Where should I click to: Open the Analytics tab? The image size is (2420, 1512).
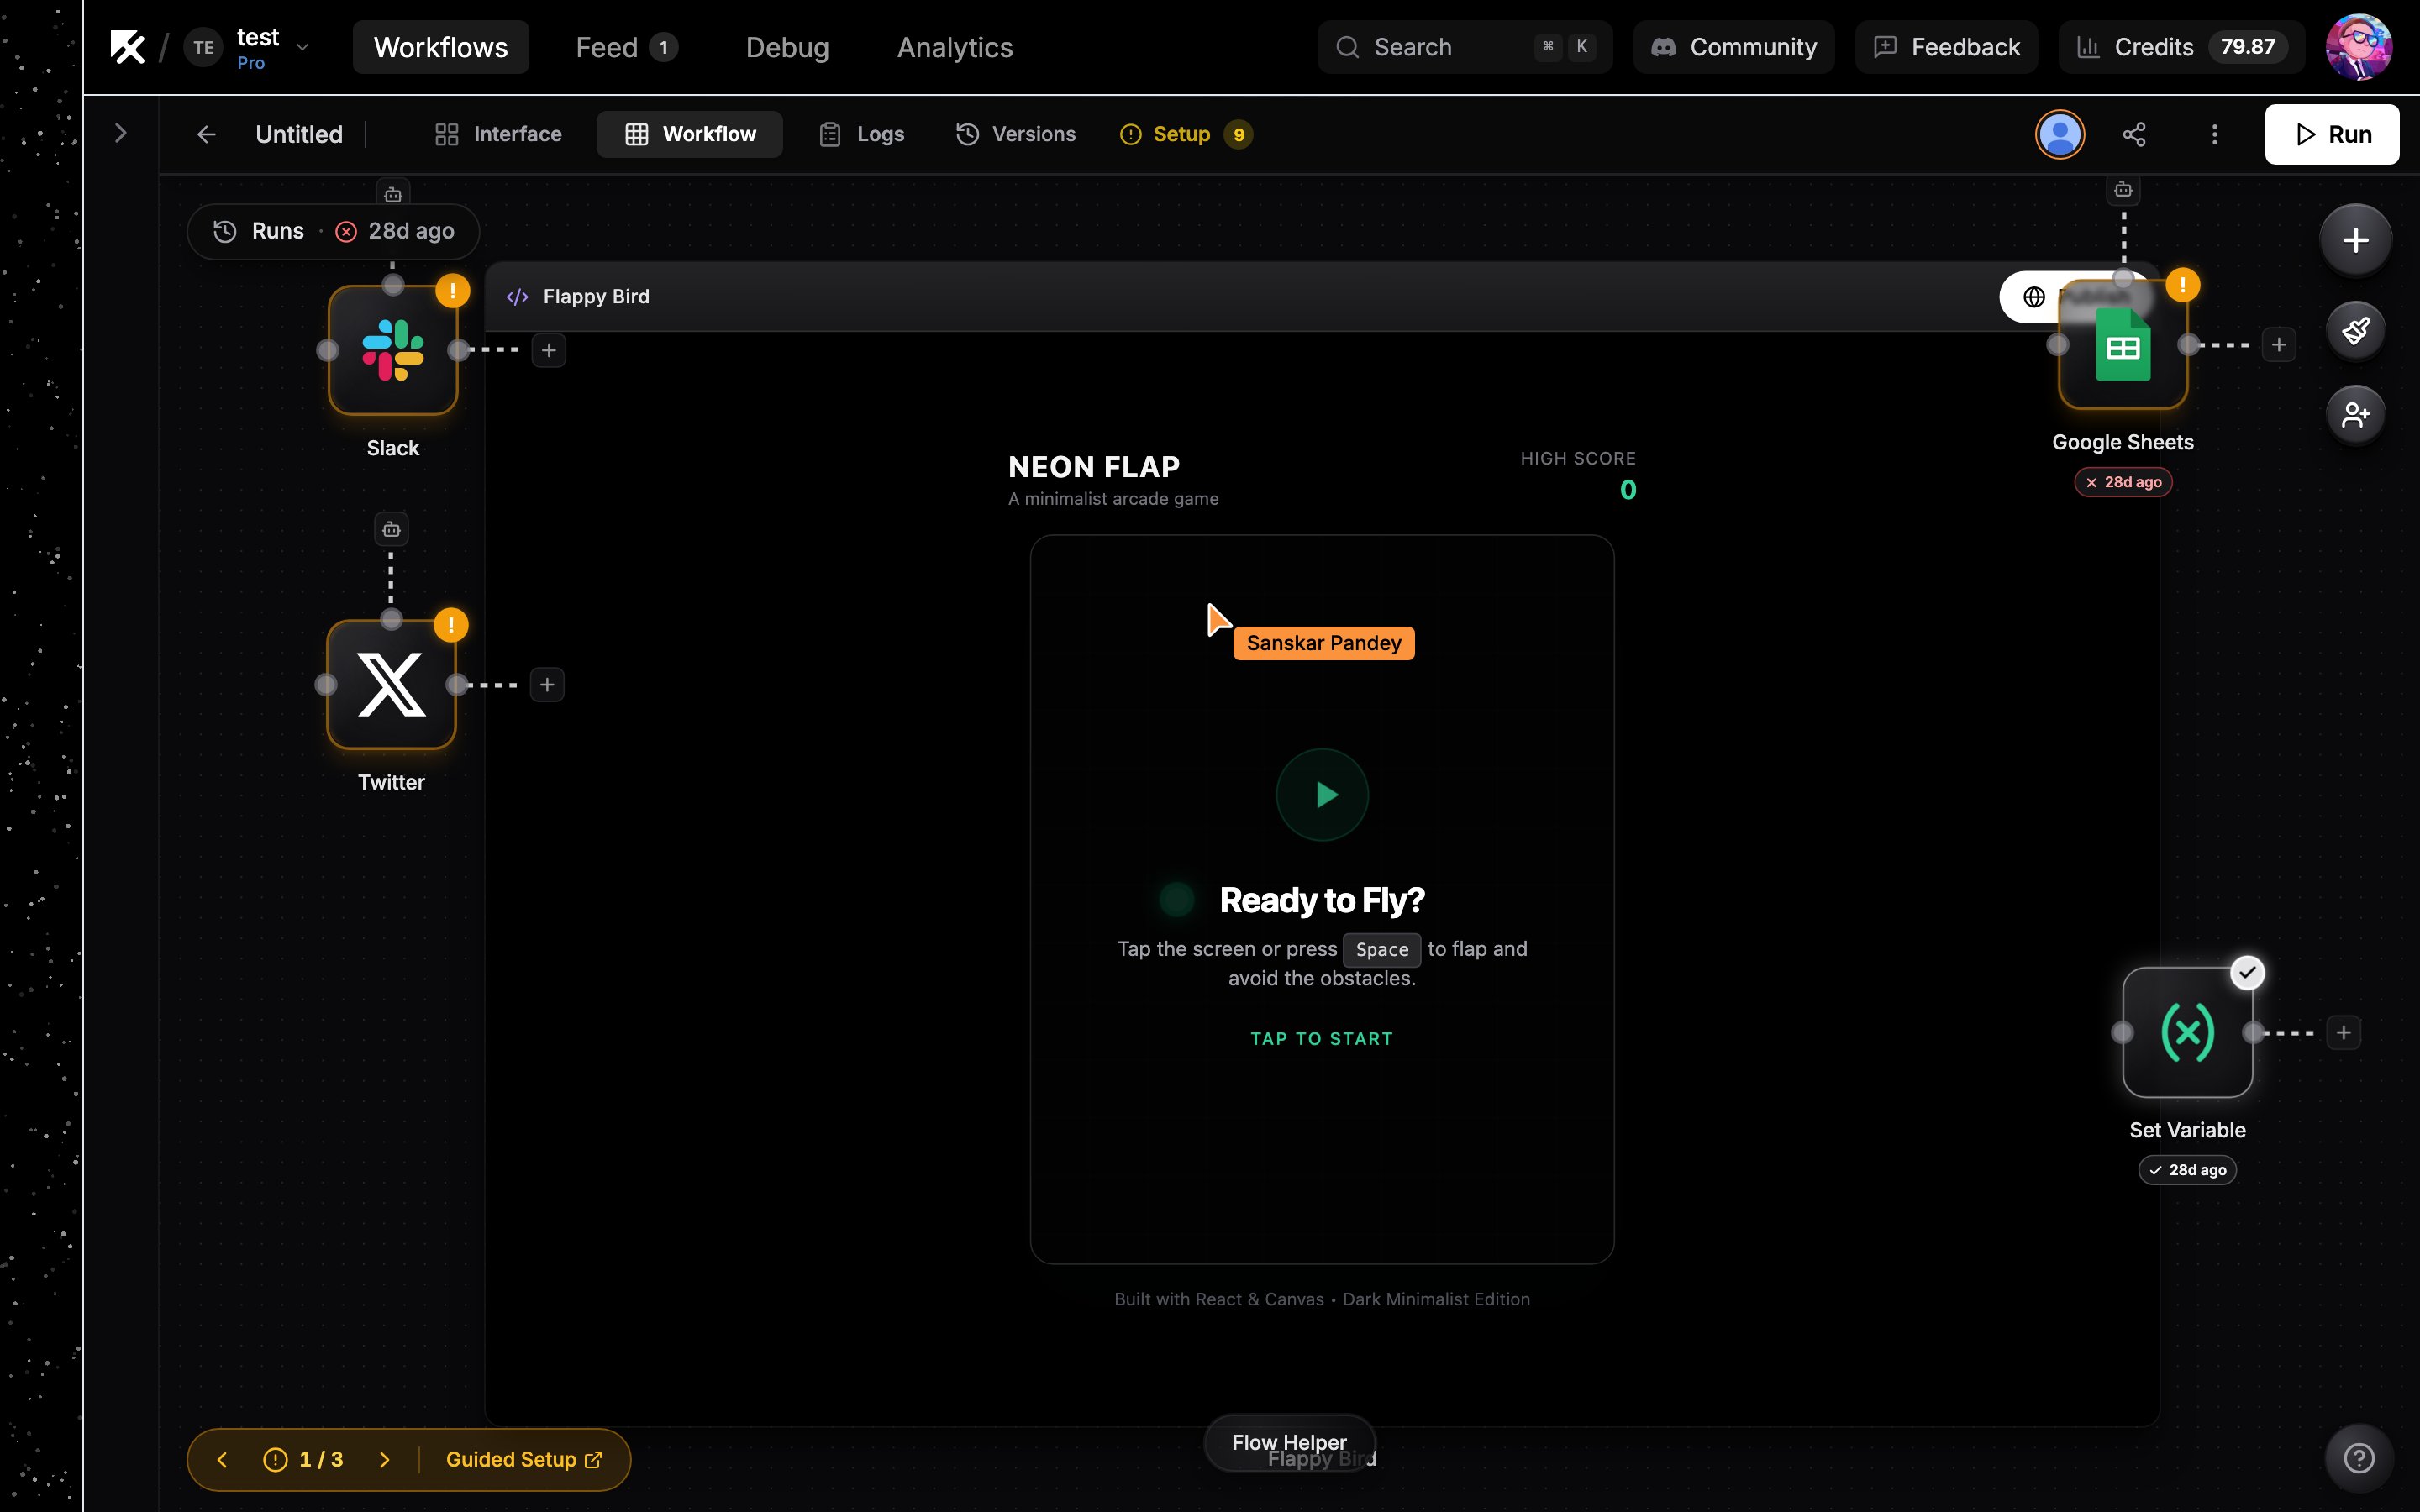tap(955, 47)
